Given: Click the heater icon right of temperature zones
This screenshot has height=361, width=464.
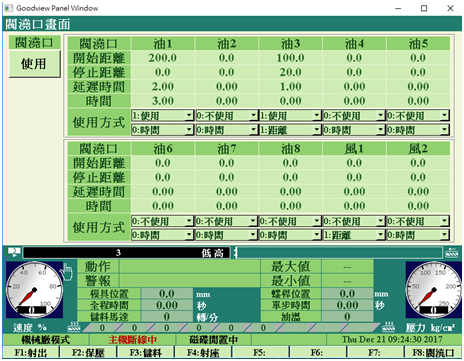Looking at the screenshot, I should tap(388, 328).
